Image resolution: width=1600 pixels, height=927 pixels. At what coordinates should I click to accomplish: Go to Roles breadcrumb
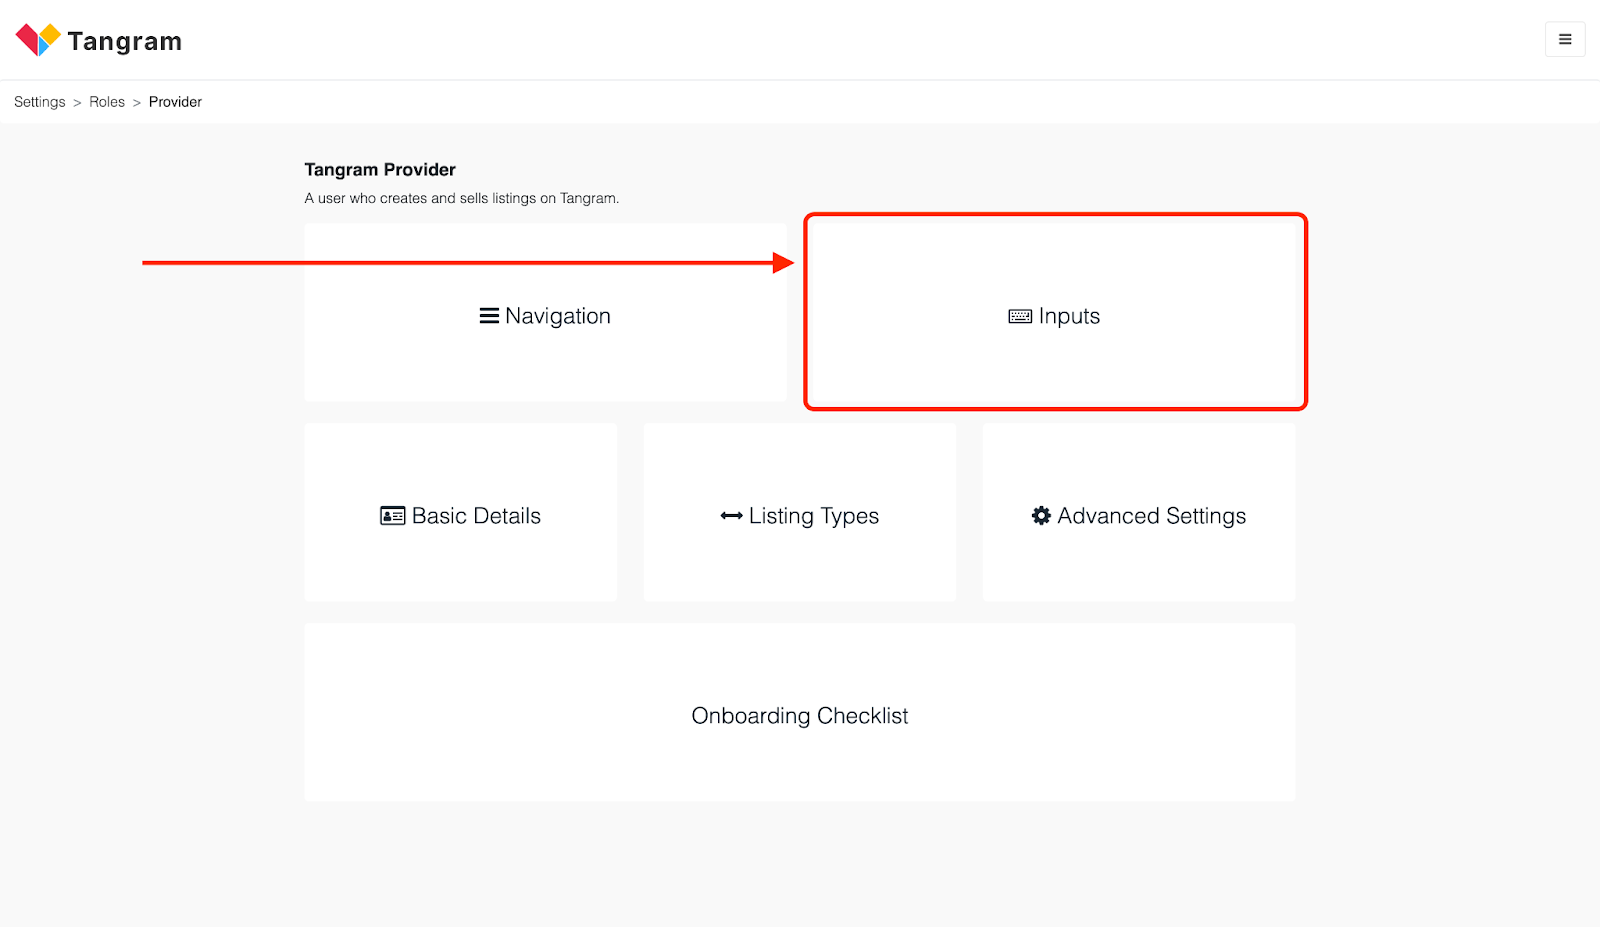(107, 102)
